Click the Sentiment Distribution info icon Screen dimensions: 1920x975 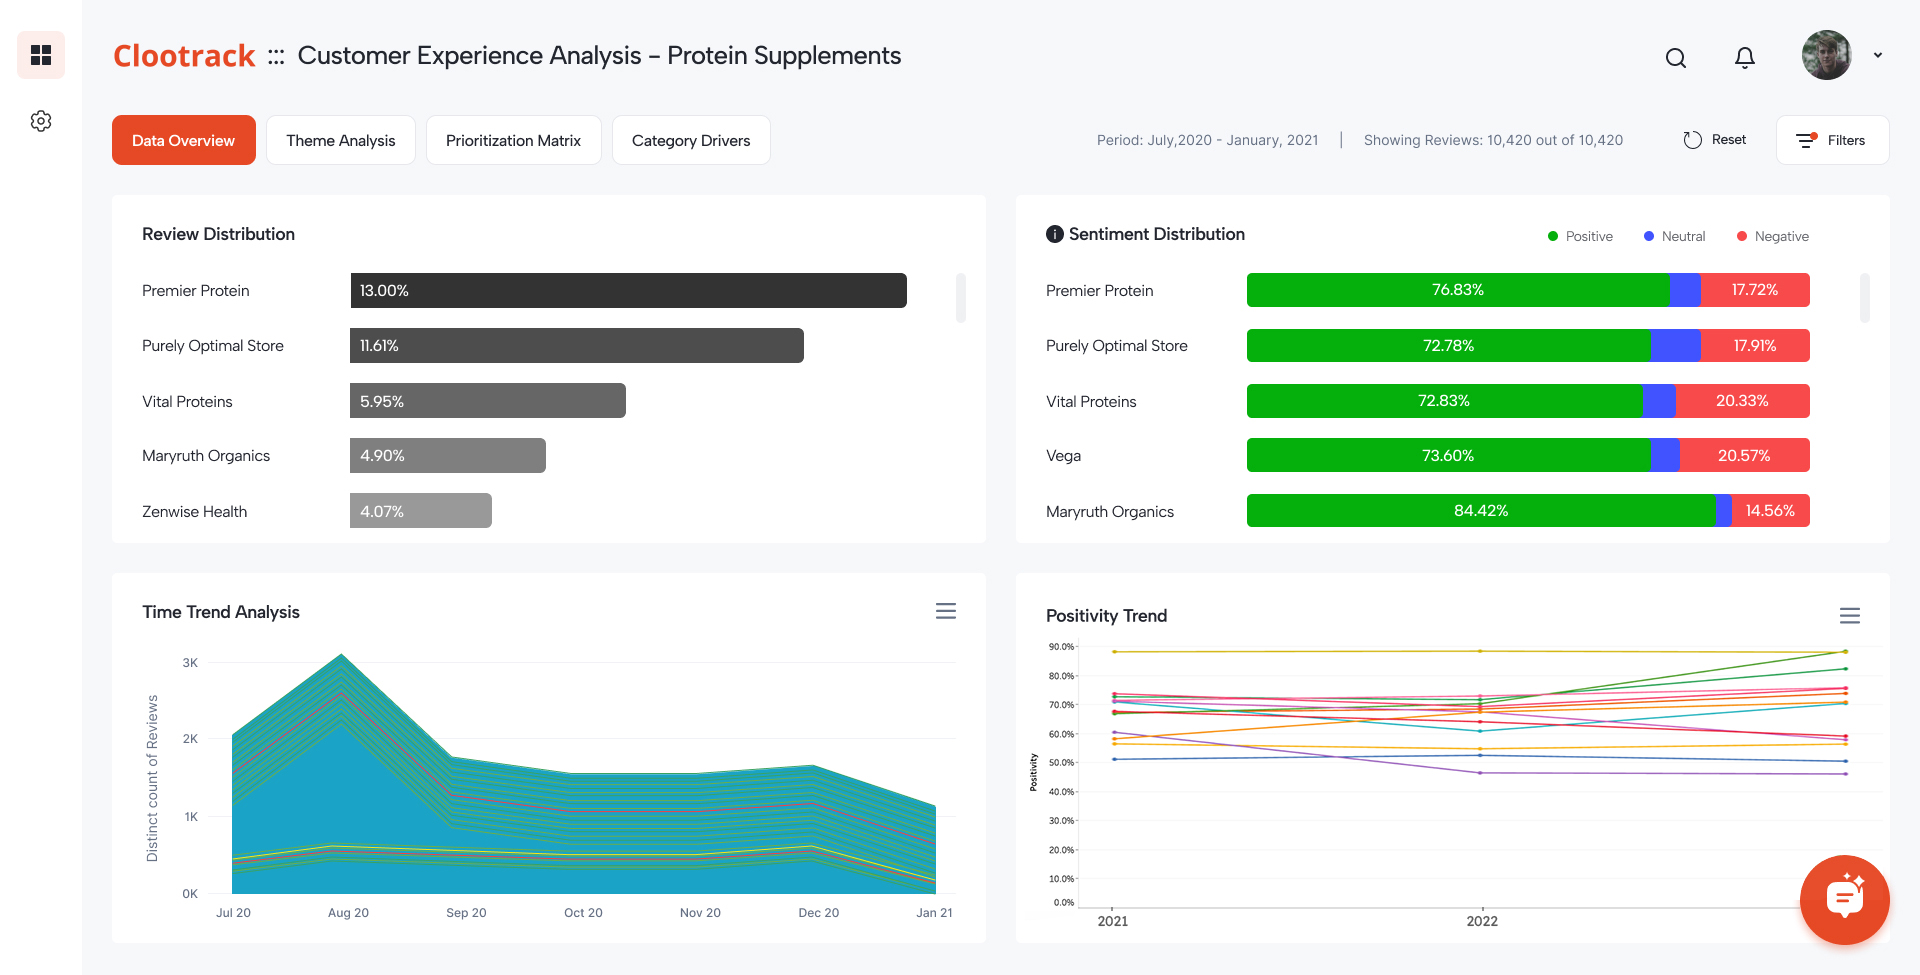tap(1054, 234)
